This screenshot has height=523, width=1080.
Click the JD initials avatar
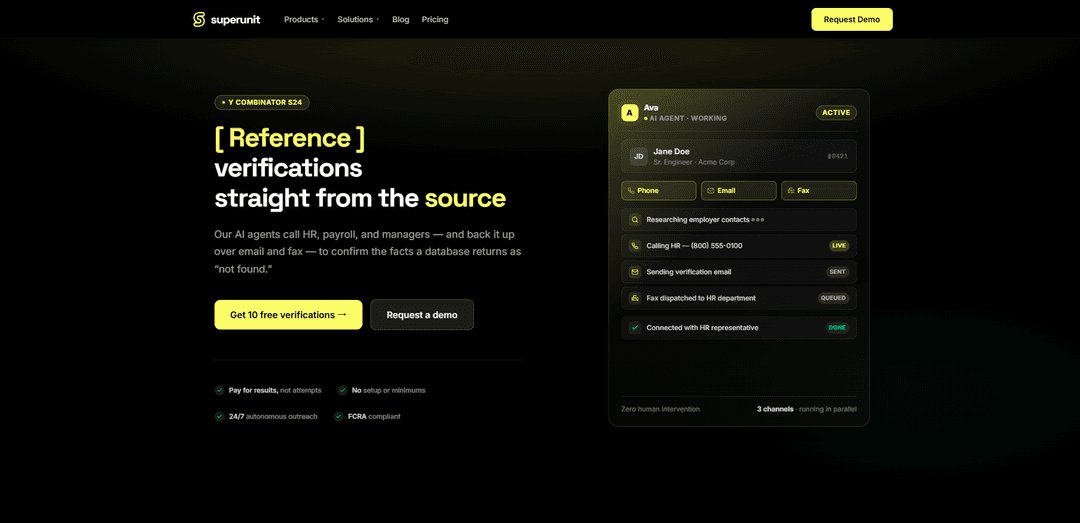(638, 156)
